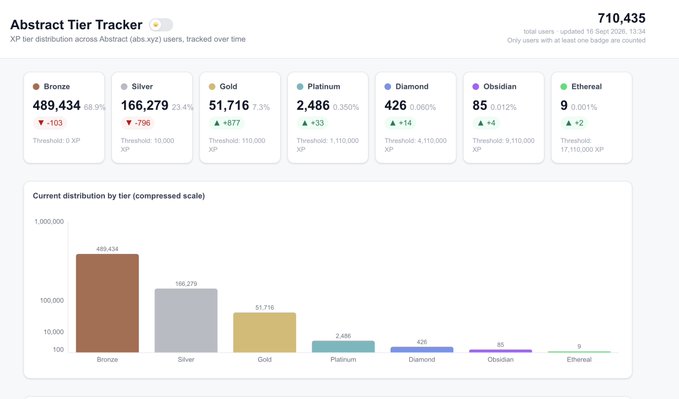Click the Gold threshold 110,000 XP text
The image size is (679, 399).
[x=237, y=145]
